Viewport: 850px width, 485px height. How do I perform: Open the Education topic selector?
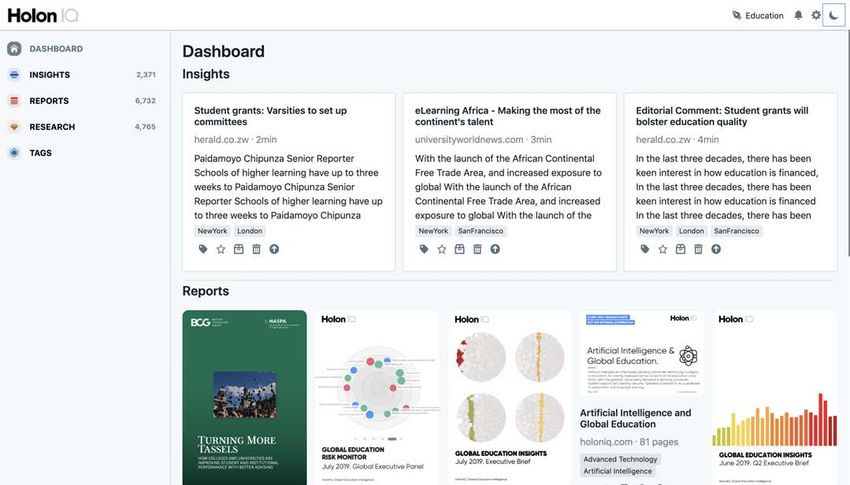tap(757, 15)
